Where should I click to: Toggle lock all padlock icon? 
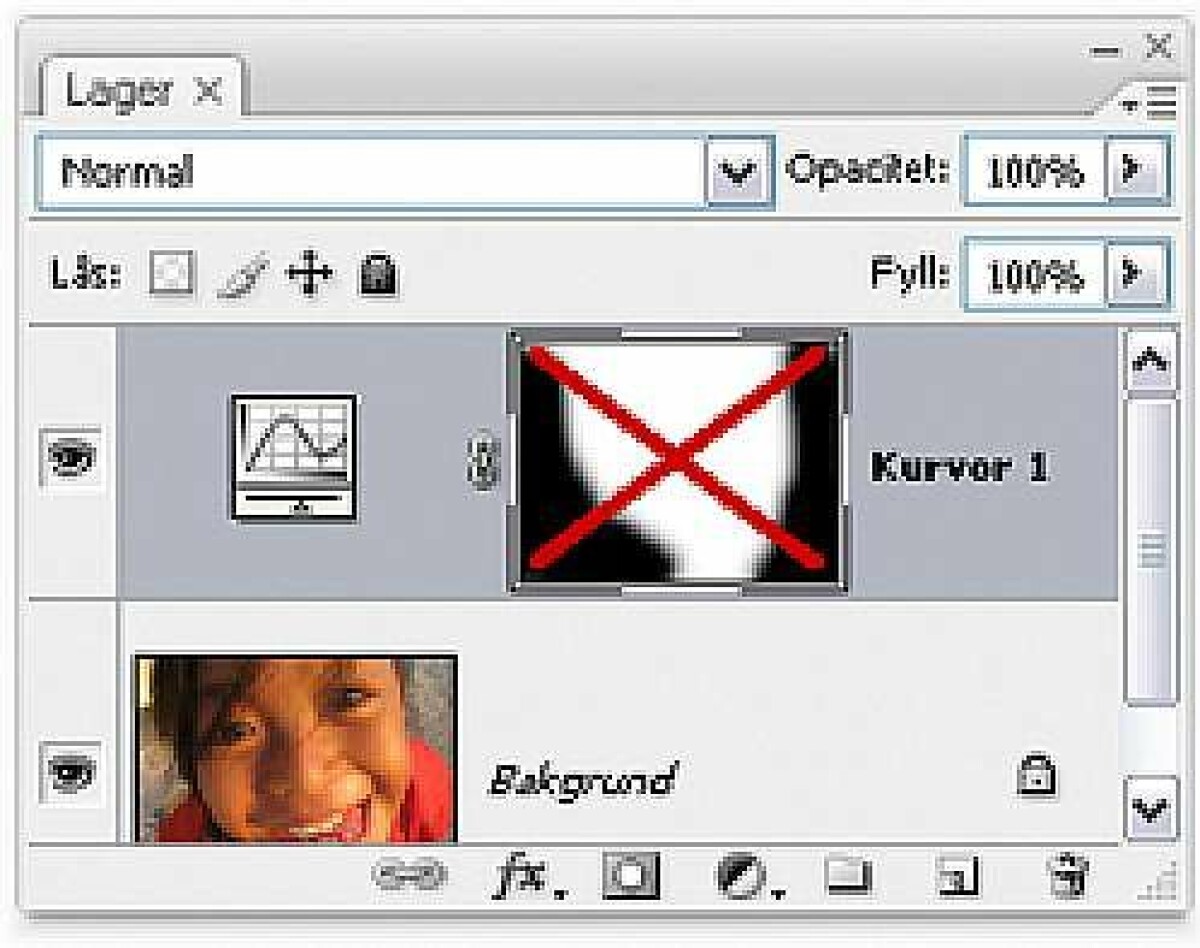(x=378, y=274)
